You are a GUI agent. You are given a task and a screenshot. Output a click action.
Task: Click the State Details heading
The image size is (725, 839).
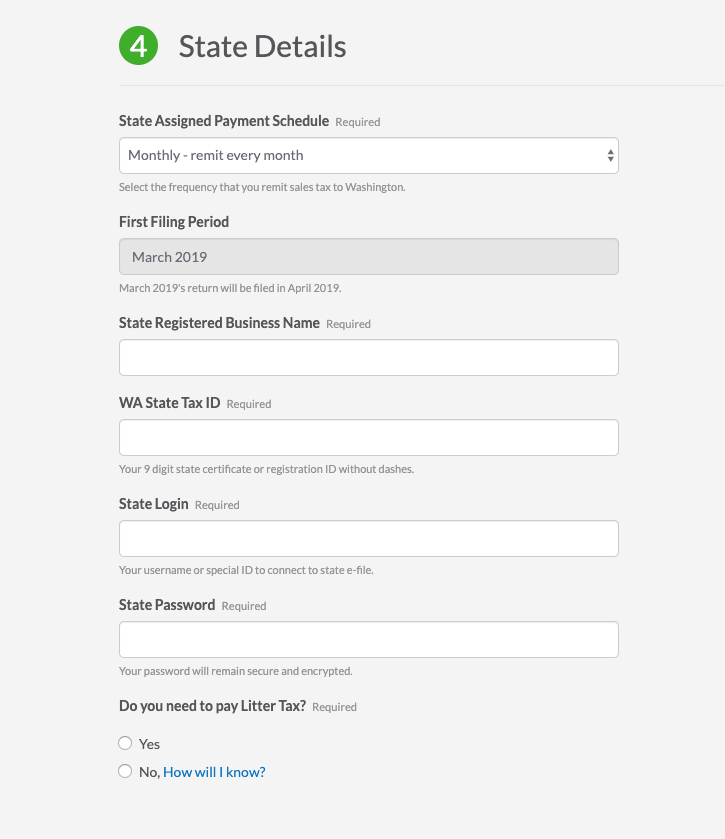pos(262,47)
